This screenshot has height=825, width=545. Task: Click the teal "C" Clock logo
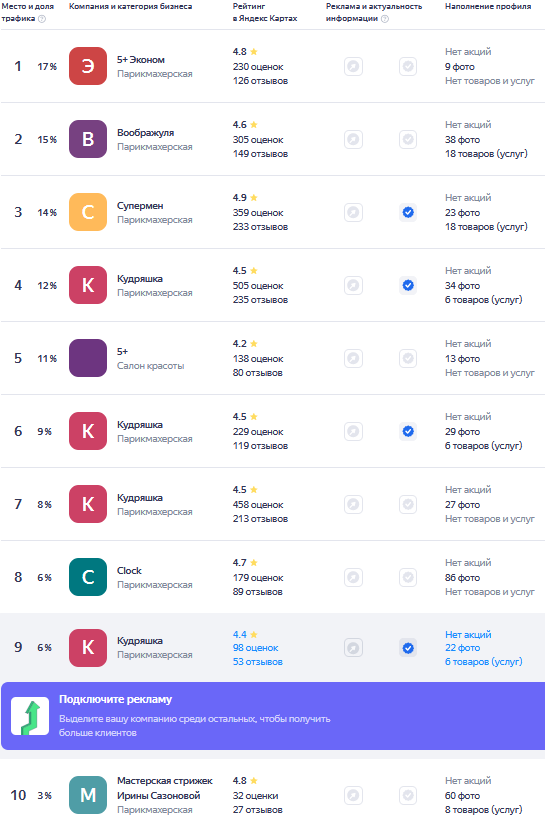(x=88, y=577)
